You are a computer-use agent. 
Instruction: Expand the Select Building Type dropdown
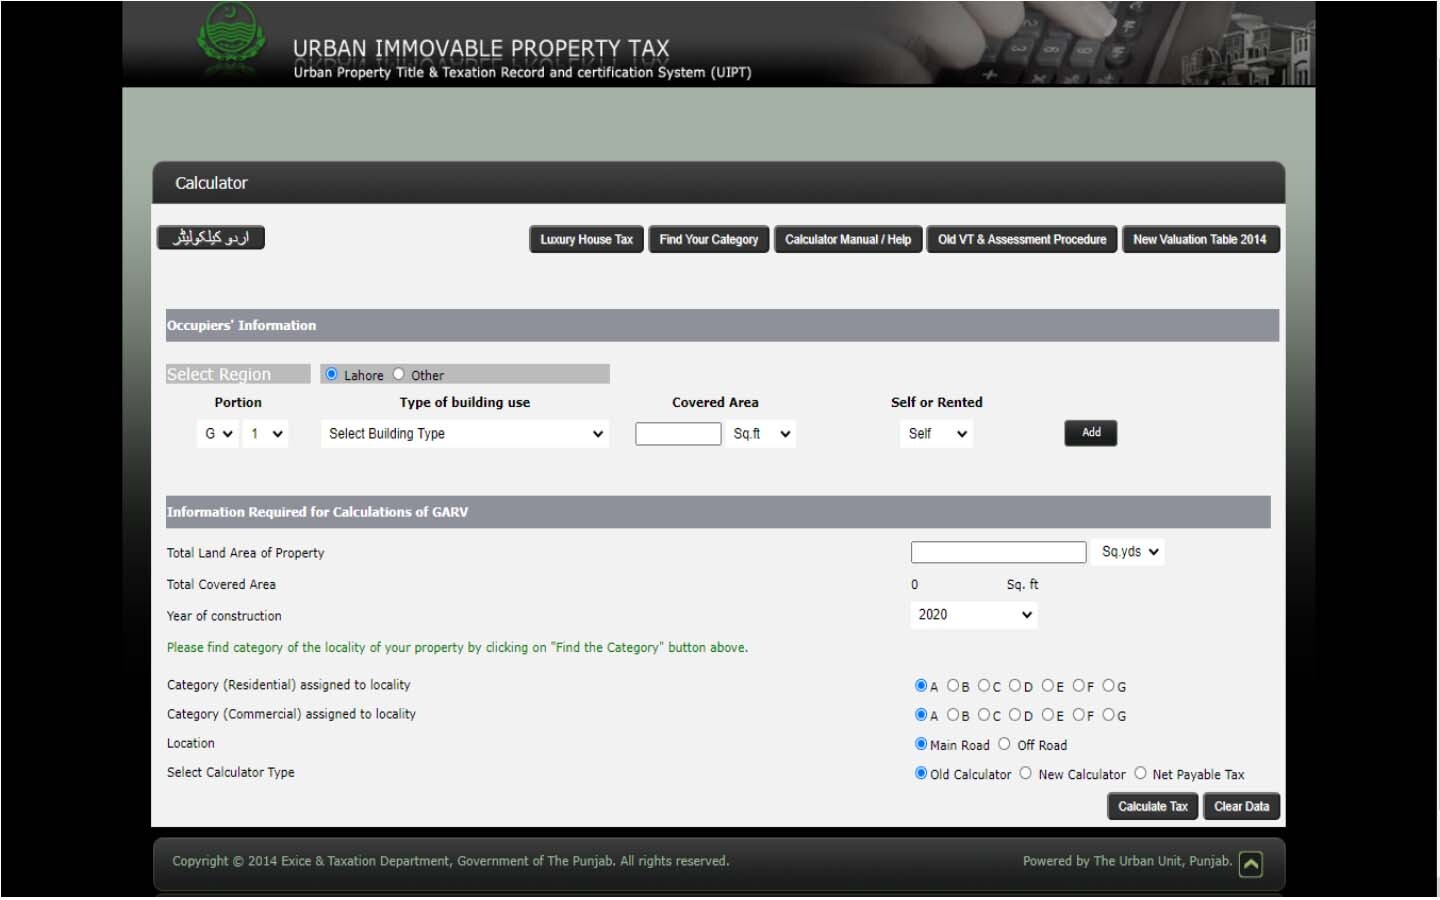(x=466, y=434)
